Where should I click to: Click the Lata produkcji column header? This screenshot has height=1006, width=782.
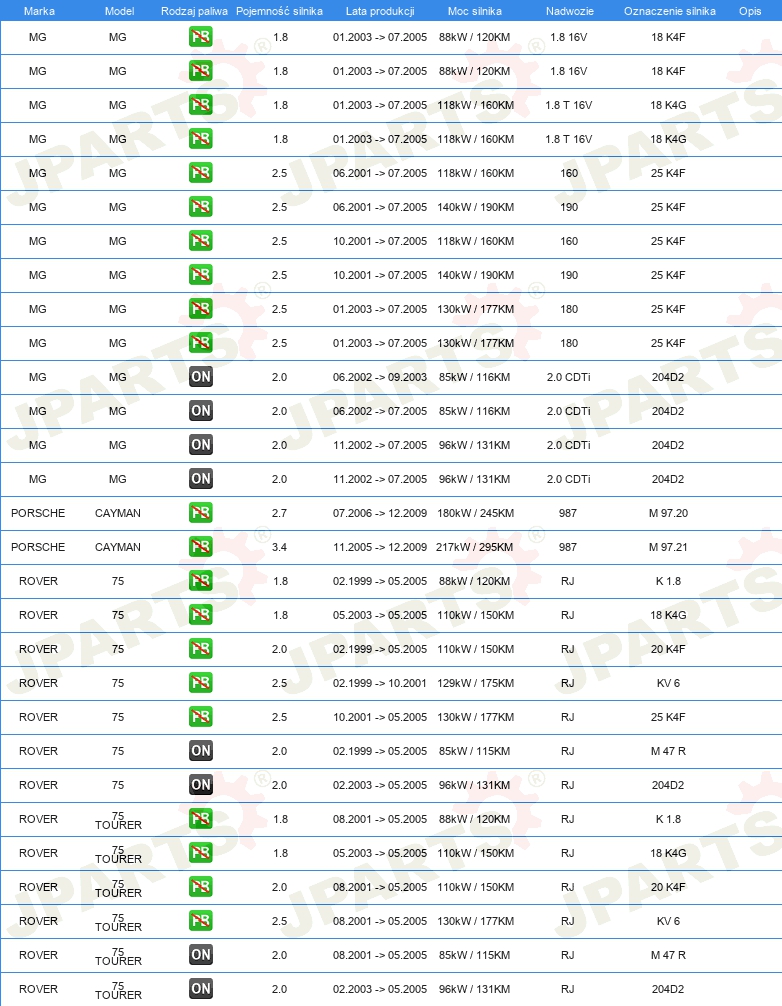point(380,11)
